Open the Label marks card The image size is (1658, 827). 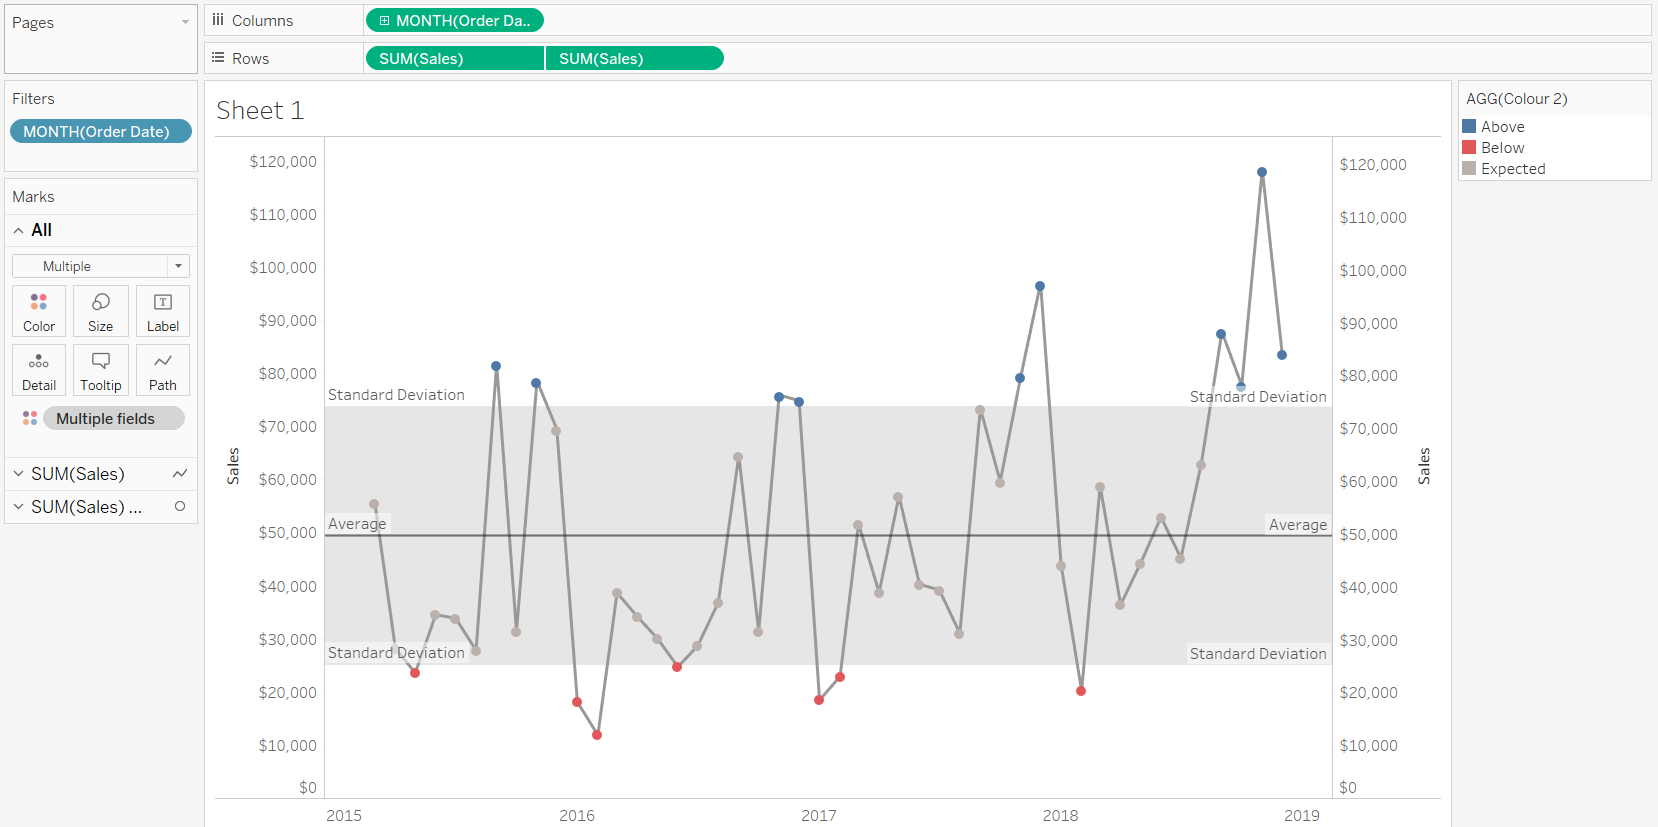163,311
